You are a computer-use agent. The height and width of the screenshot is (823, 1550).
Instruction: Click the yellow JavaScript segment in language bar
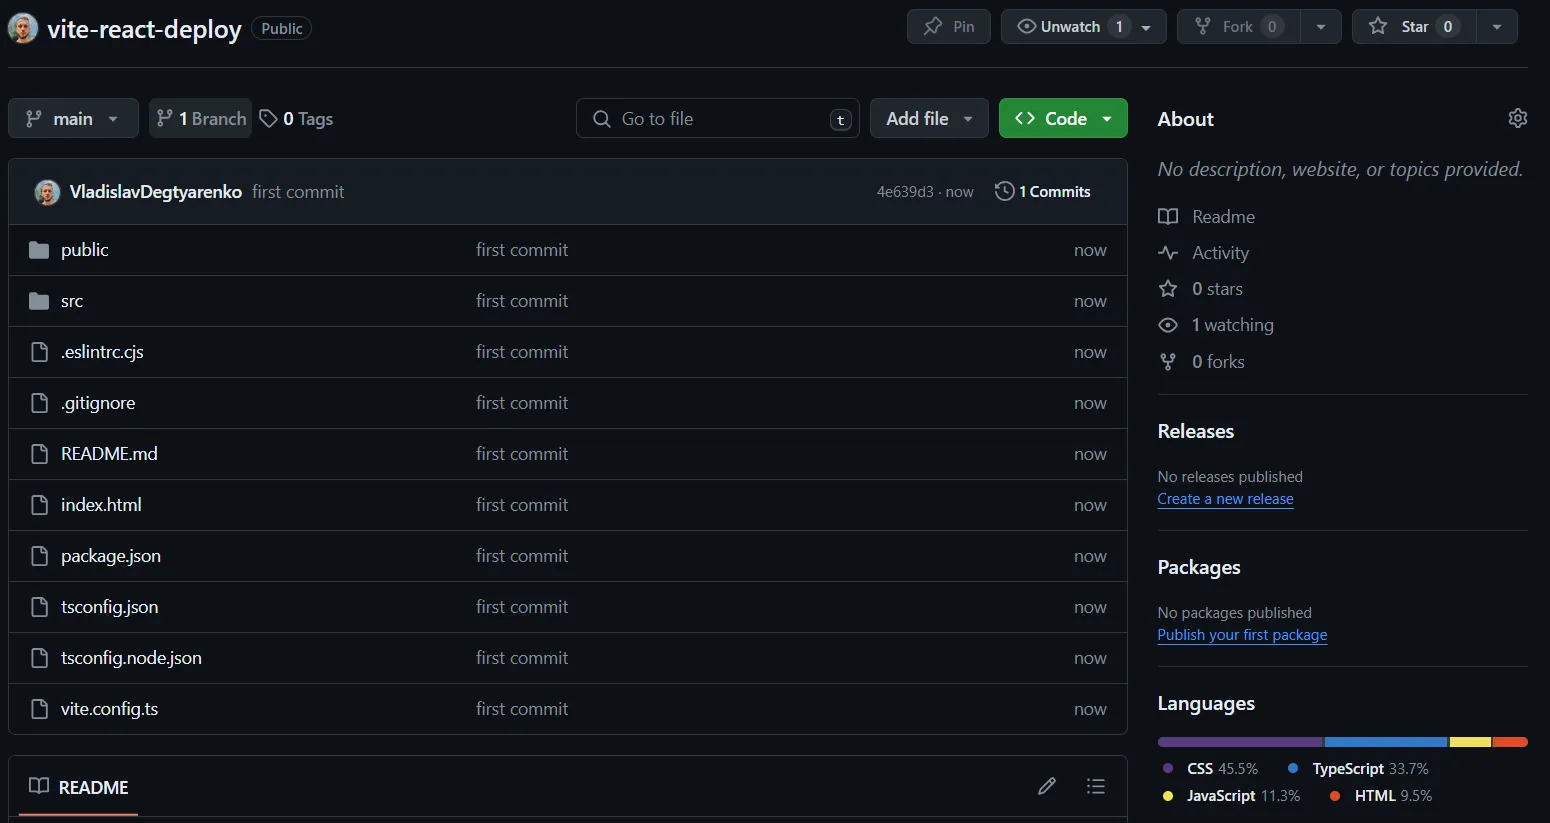(x=1470, y=742)
